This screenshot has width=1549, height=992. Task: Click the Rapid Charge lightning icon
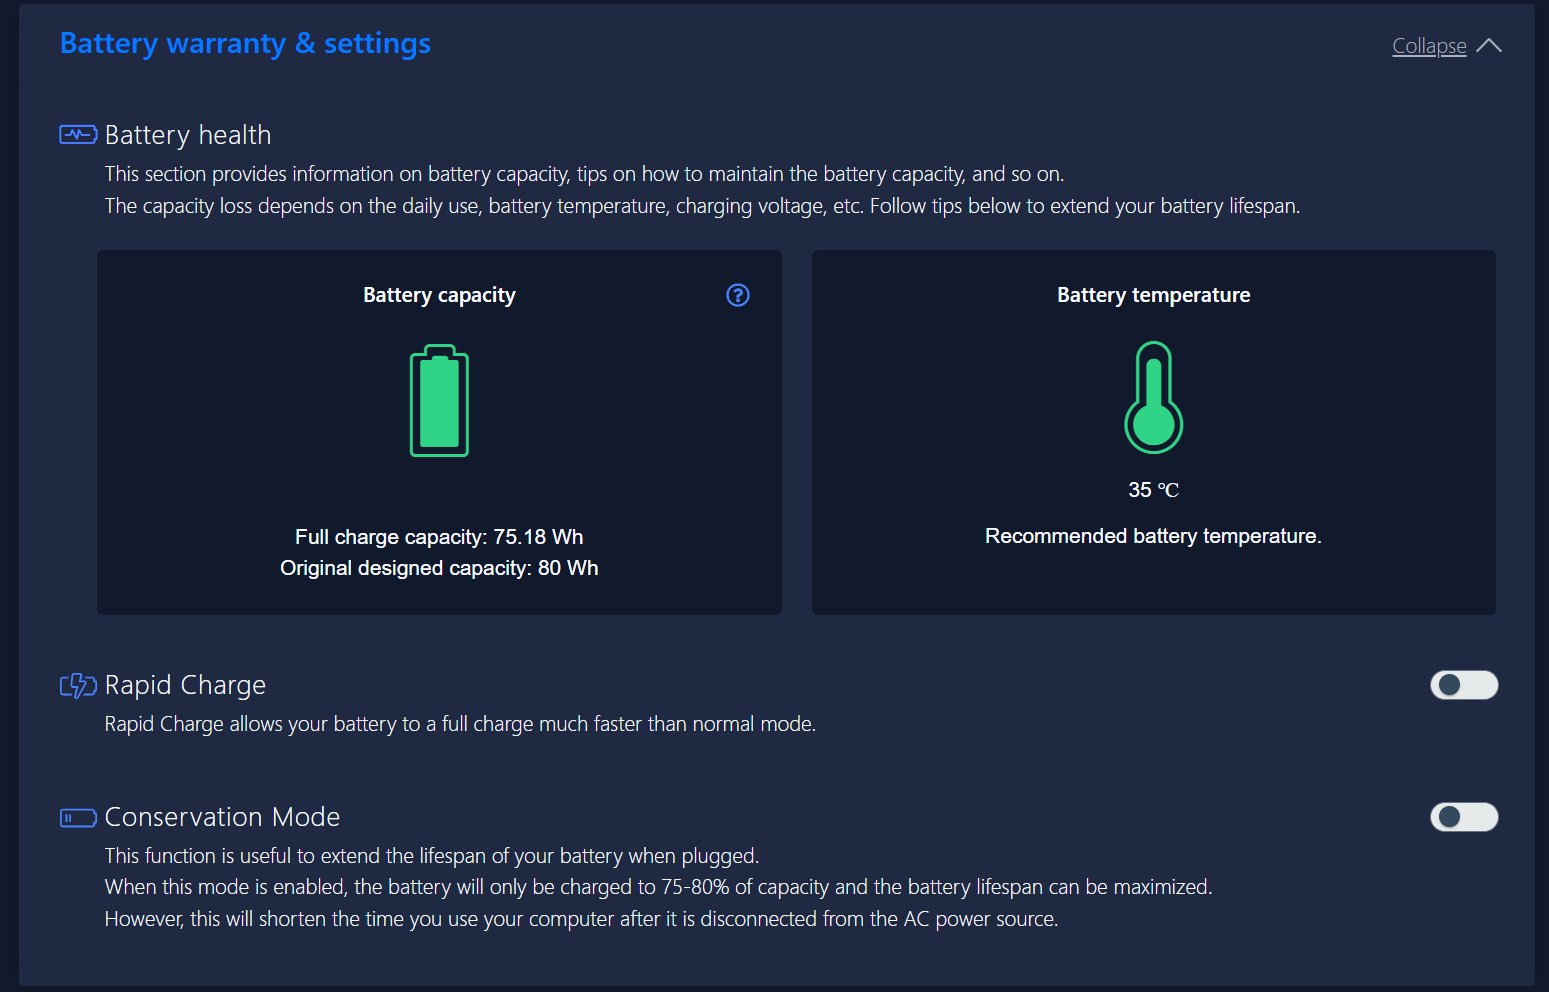(x=78, y=685)
